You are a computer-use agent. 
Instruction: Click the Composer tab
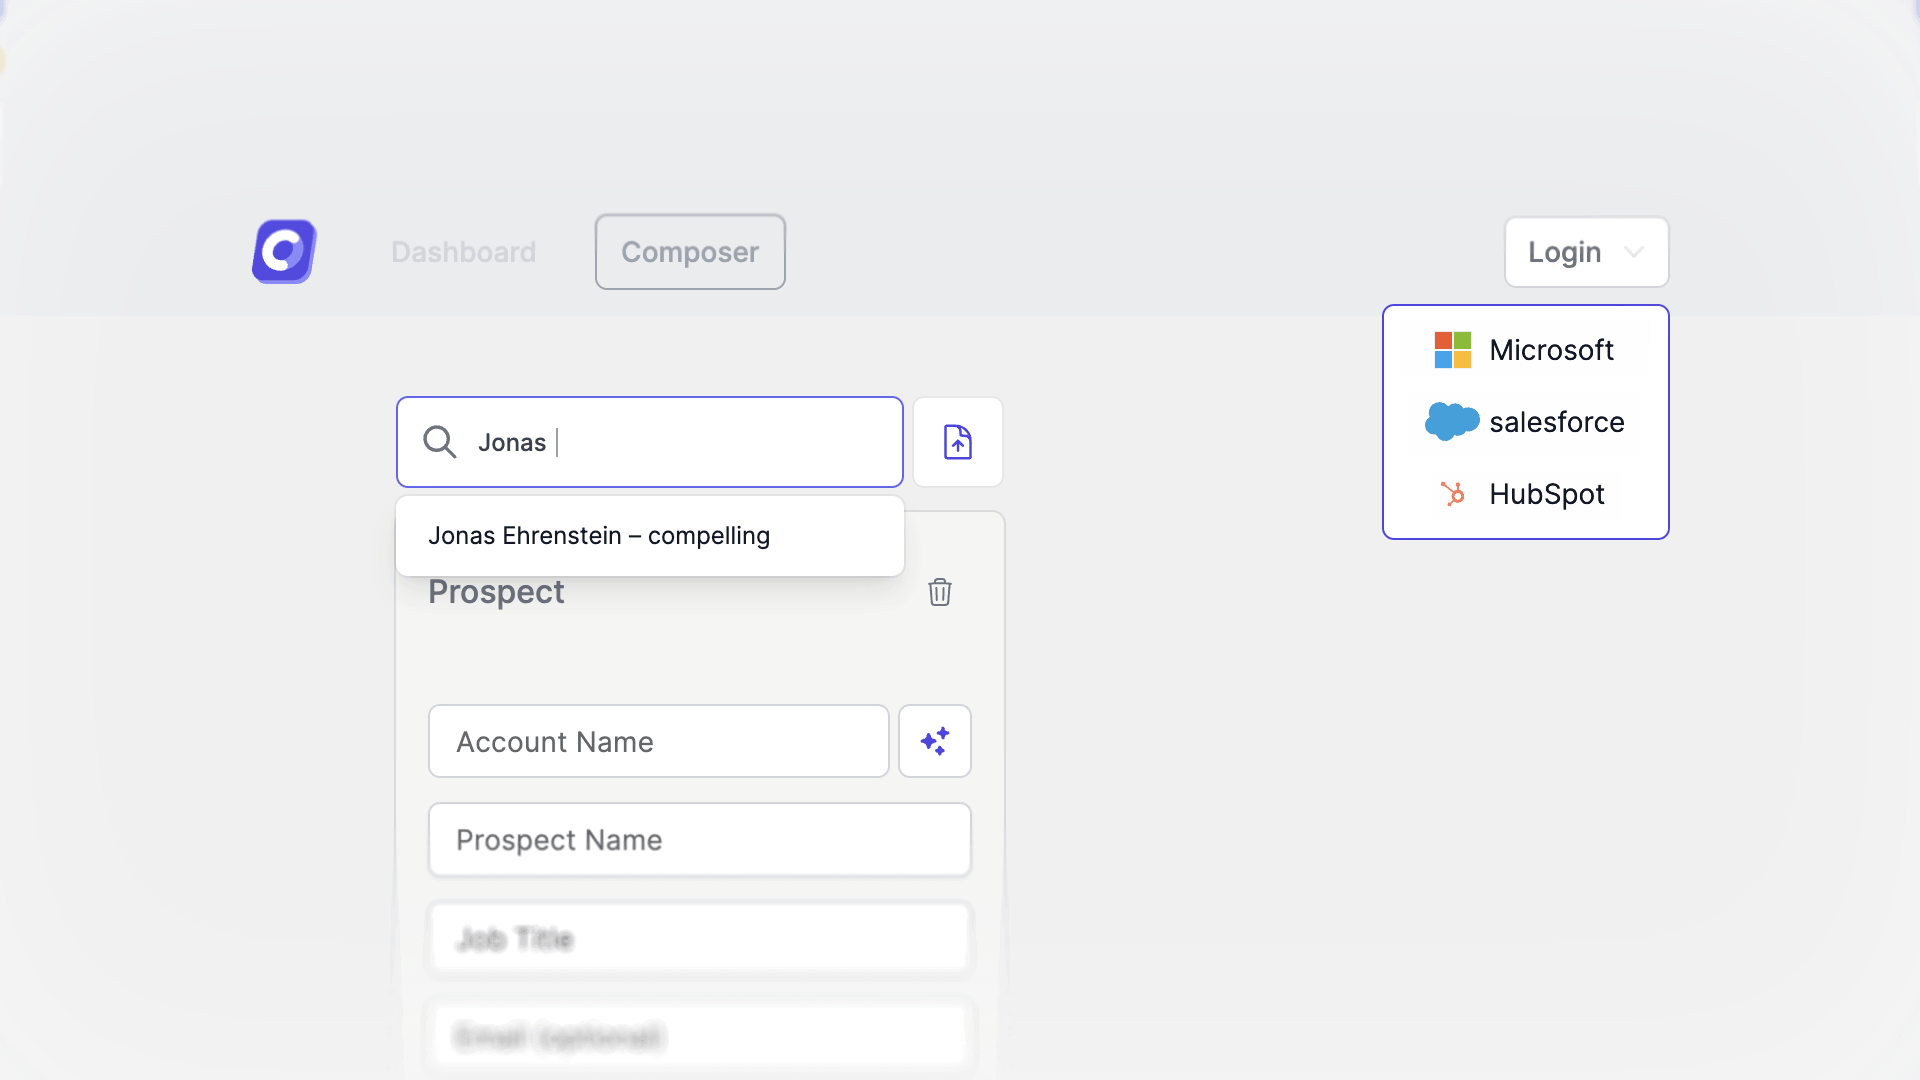pyautogui.click(x=690, y=251)
